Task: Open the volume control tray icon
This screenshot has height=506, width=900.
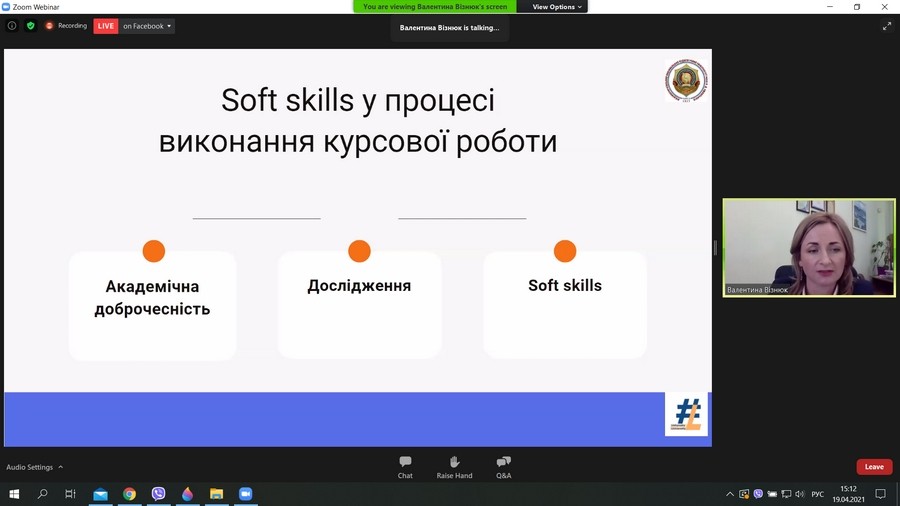Action: [800, 494]
